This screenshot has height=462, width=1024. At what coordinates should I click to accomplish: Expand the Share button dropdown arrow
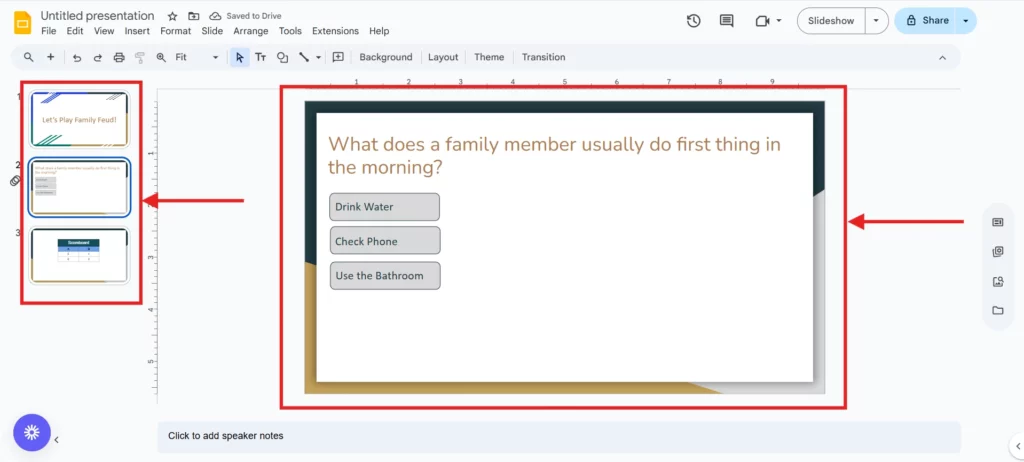[x=965, y=21]
